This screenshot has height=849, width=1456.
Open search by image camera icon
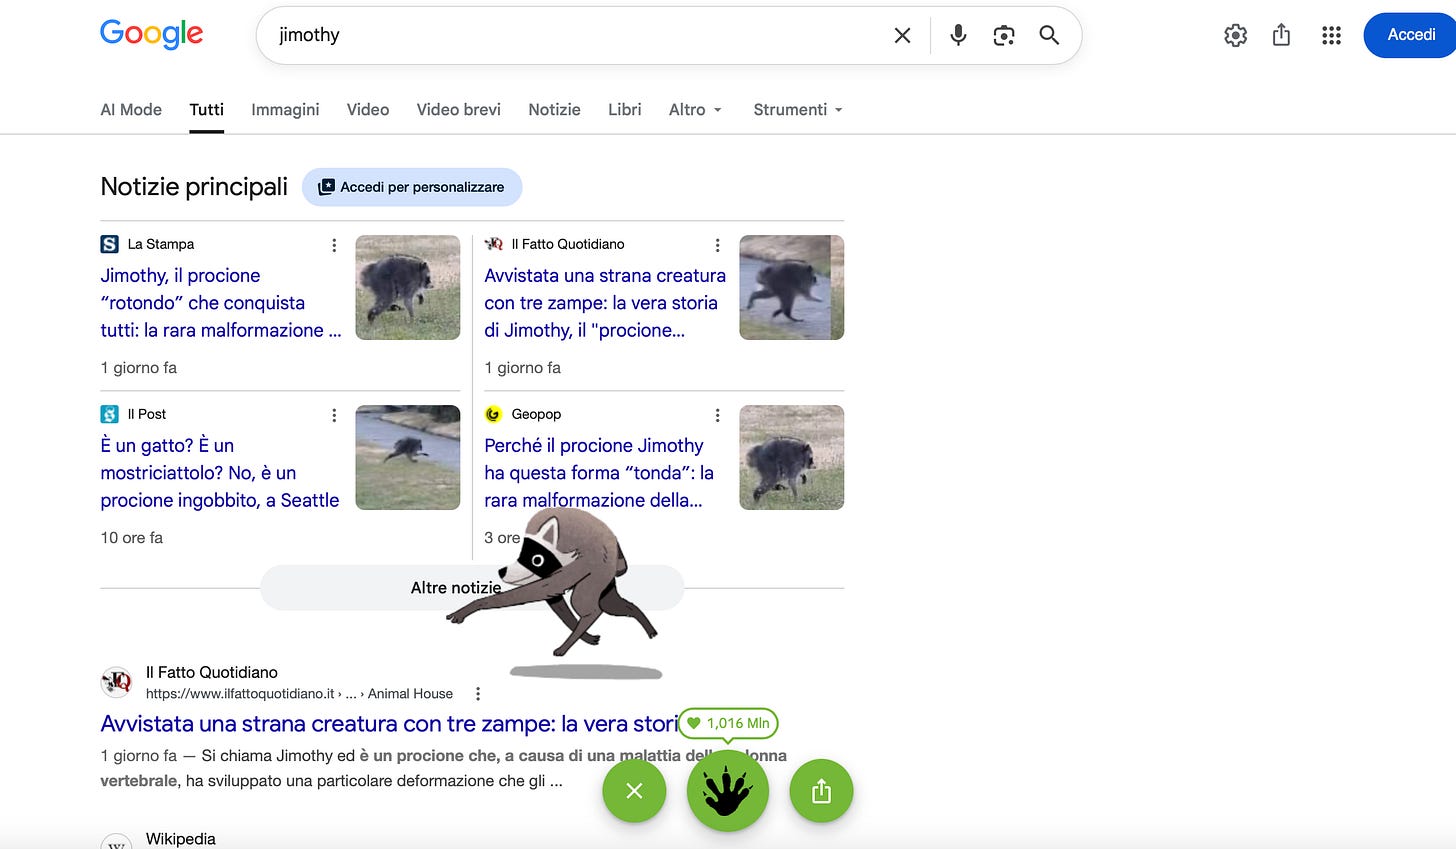coord(1004,35)
